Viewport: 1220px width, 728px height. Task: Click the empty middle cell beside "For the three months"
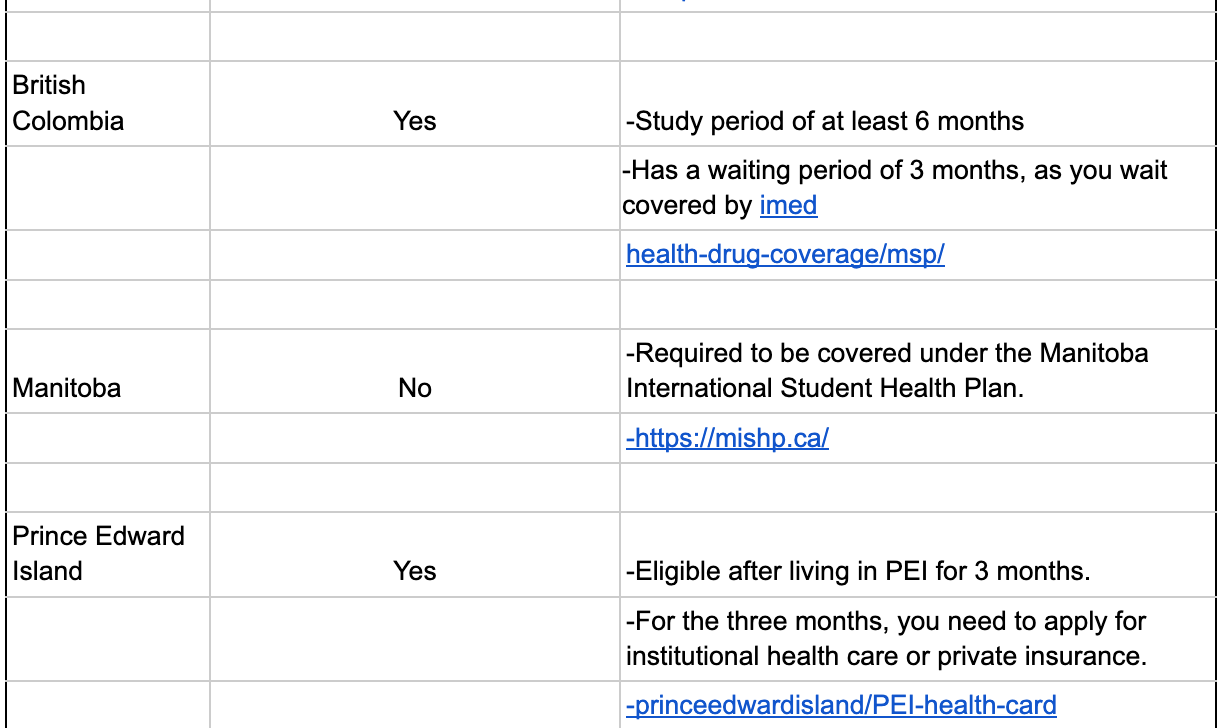pos(414,639)
